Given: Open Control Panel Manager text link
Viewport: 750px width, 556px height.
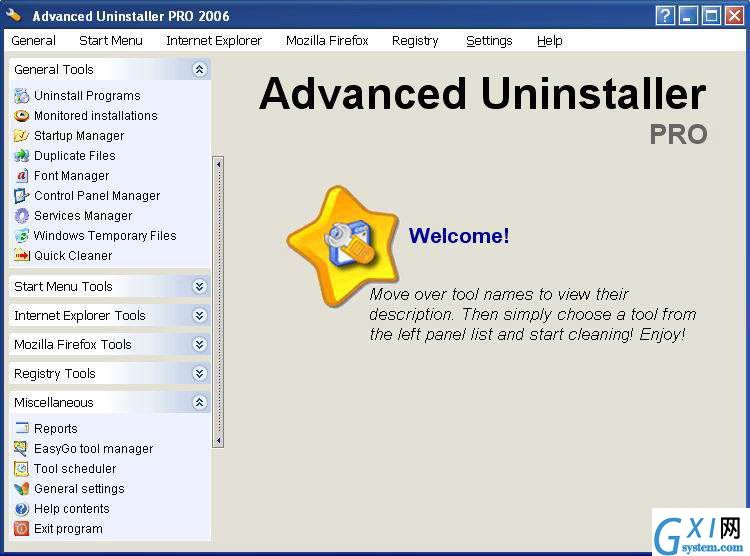Looking at the screenshot, I should 97,196.
